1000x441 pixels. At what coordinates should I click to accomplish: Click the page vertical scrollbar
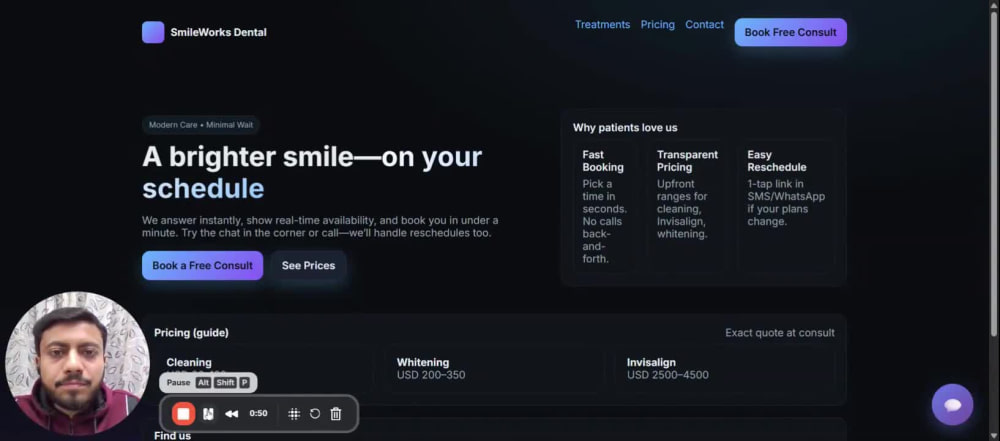tap(993, 172)
